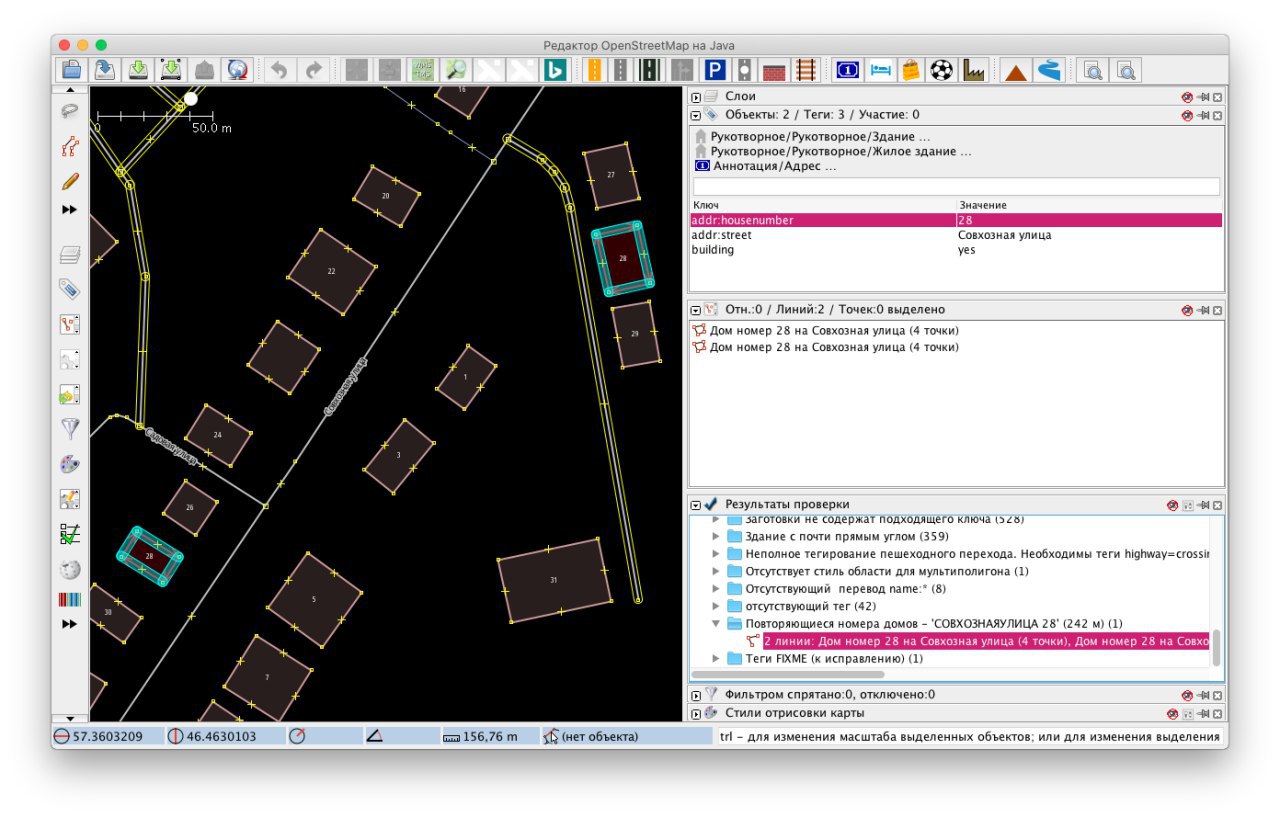
Task: Select the draw nodes tool in left sidebar
Action: 70,147
